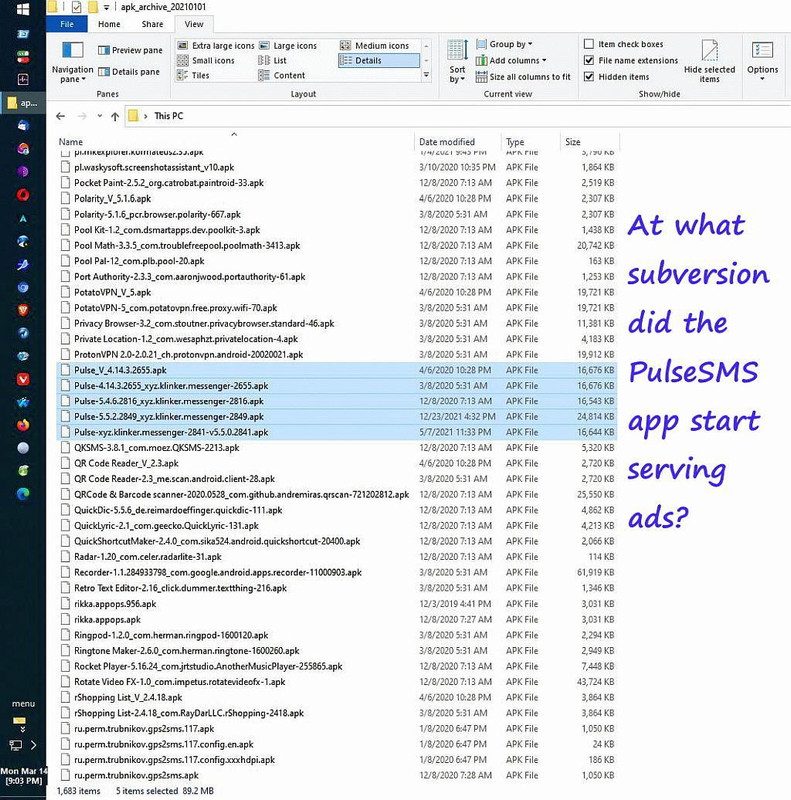Click file icon of Radar-1.20 apk

[x=65, y=557]
